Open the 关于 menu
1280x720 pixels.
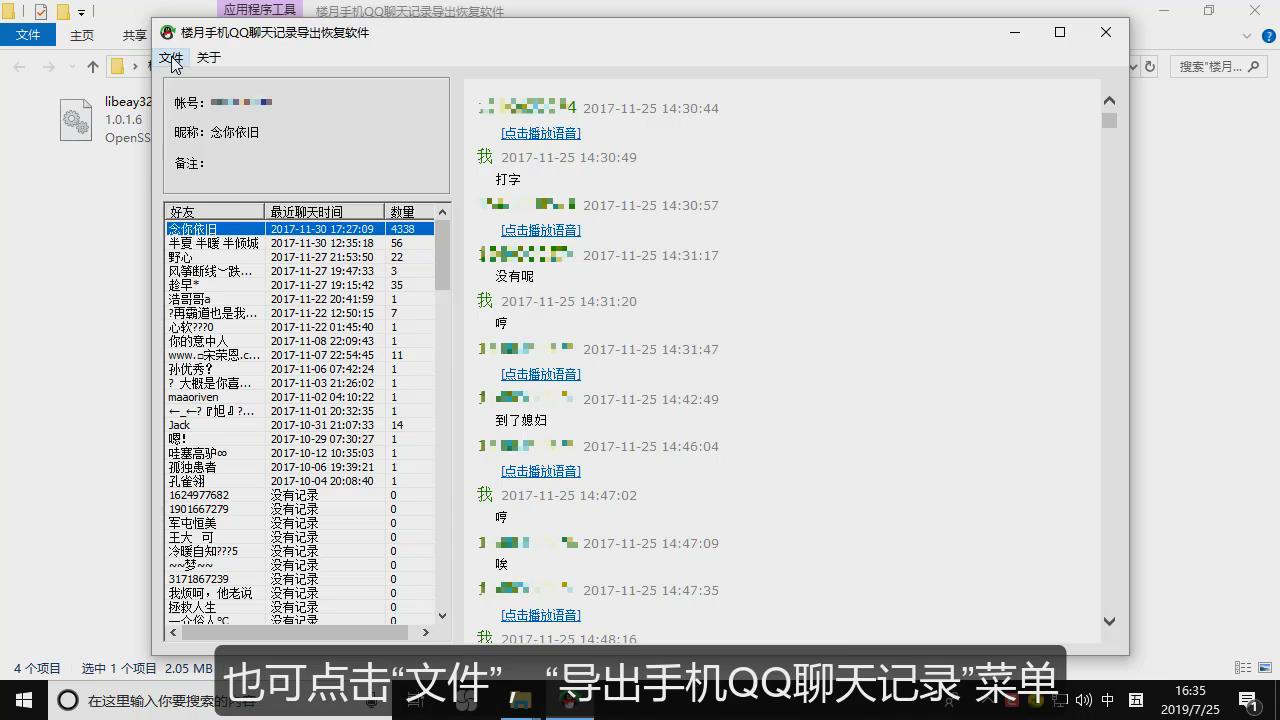point(209,58)
